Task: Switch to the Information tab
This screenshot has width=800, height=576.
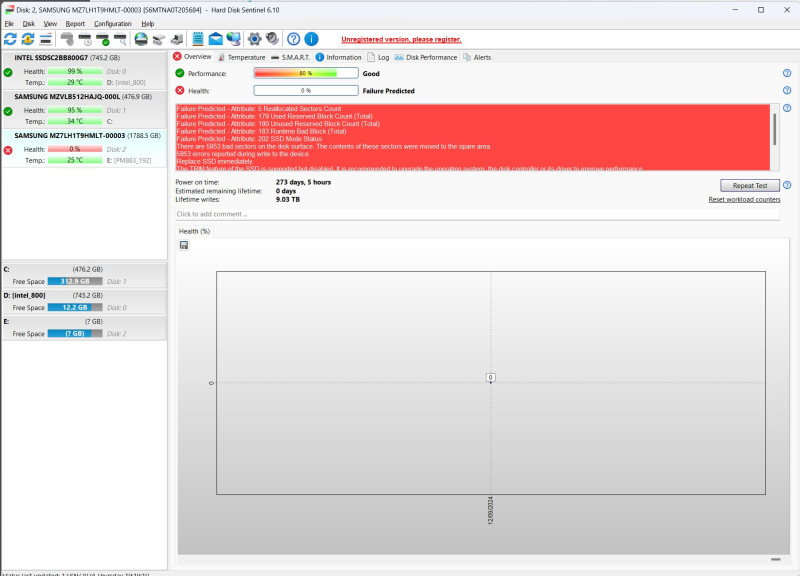Action: (338, 57)
